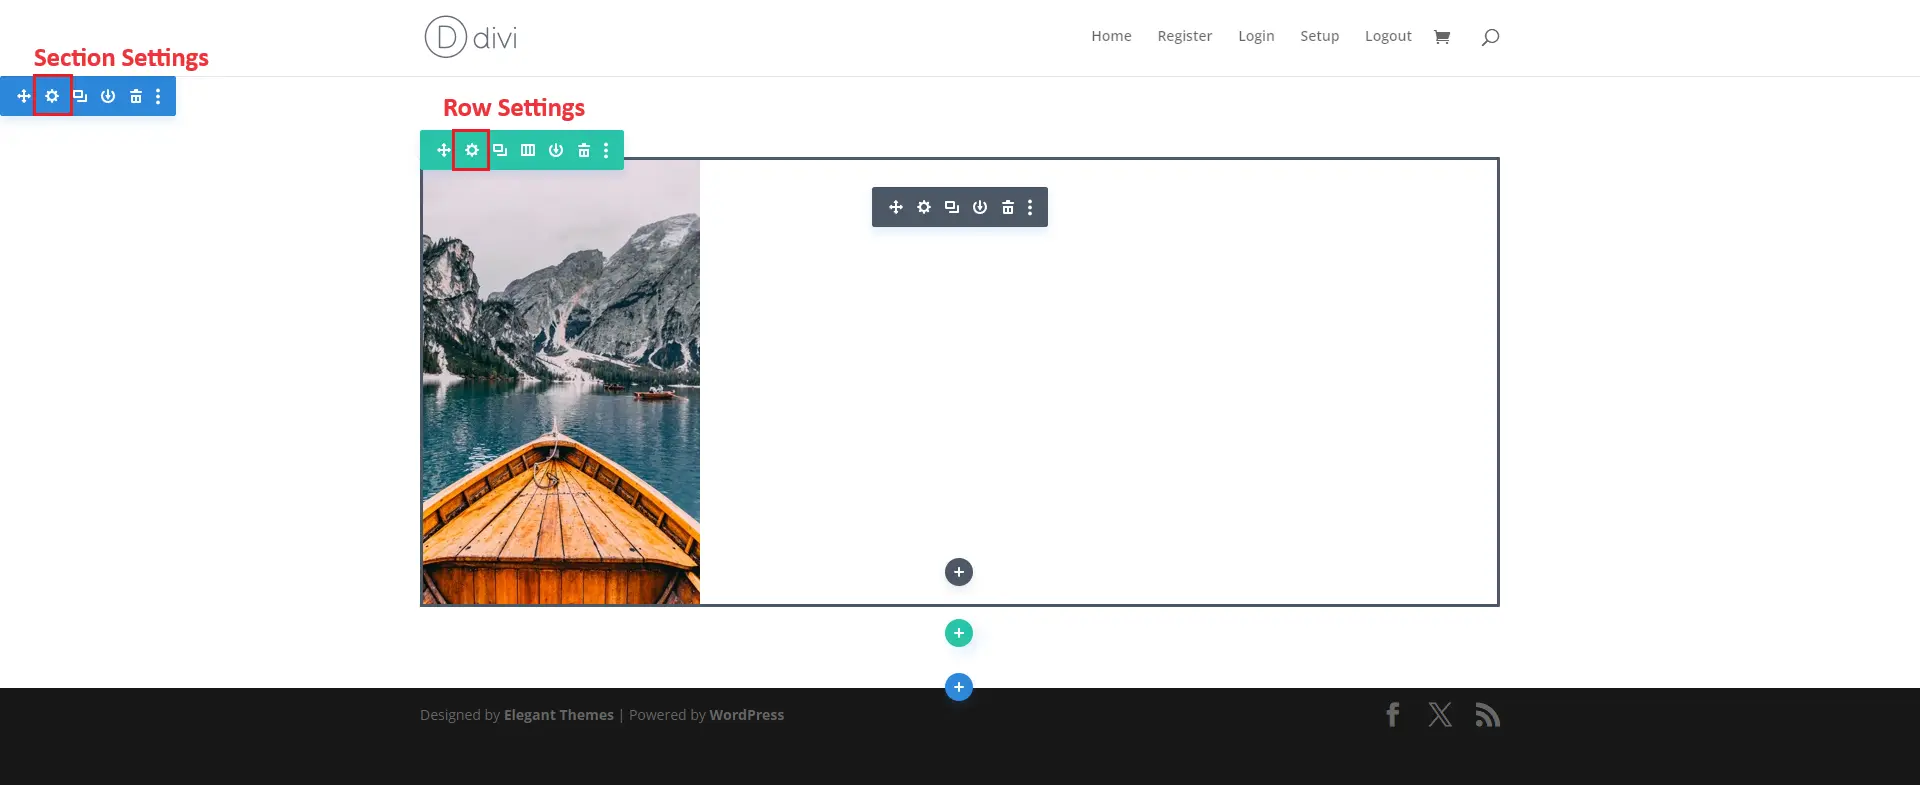Click the header search magnifier icon
The height and width of the screenshot is (785, 1920).
click(x=1490, y=37)
